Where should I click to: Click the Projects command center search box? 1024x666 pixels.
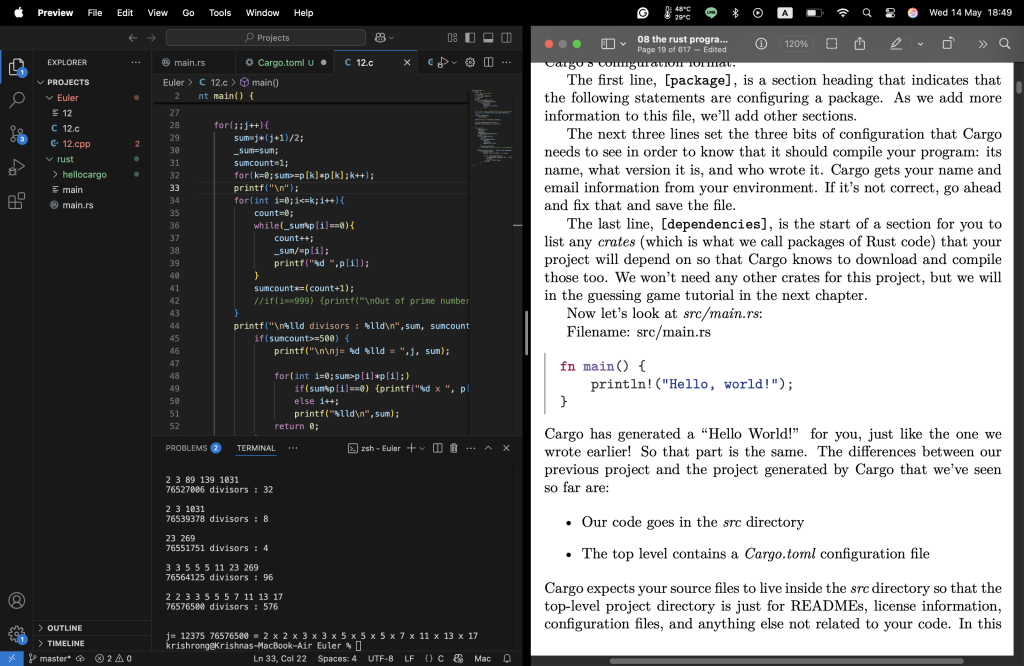click(266, 38)
